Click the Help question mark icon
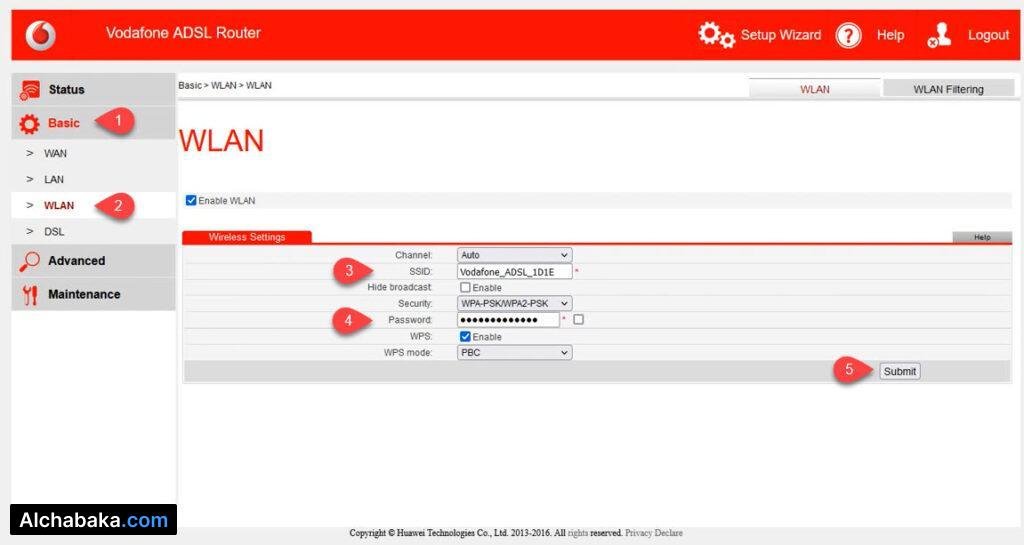The width and height of the screenshot is (1024, 545). tap(848, 36)
